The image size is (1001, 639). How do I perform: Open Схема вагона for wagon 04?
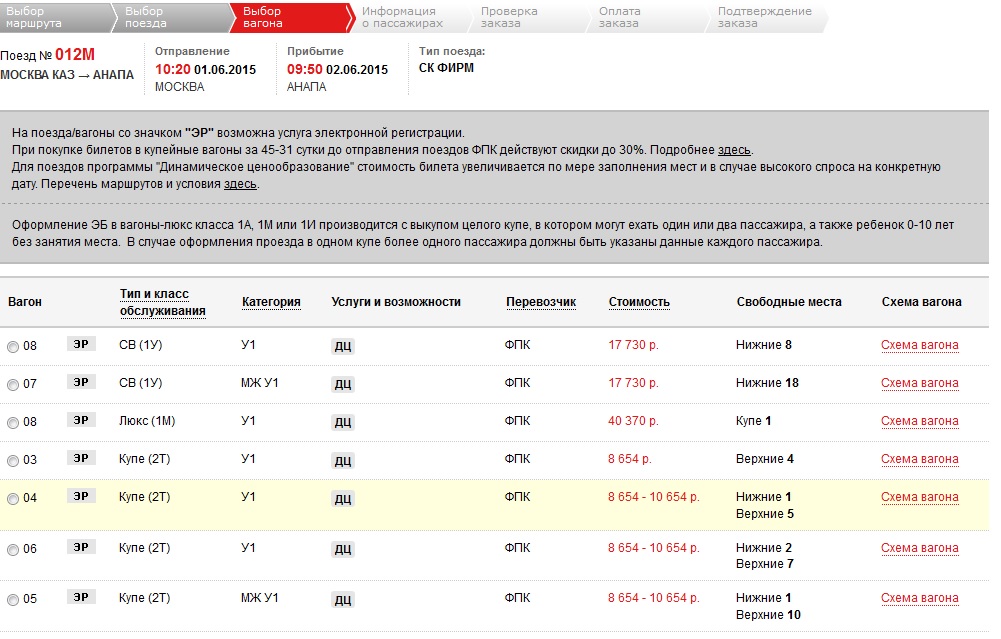[x=919, y=497]
